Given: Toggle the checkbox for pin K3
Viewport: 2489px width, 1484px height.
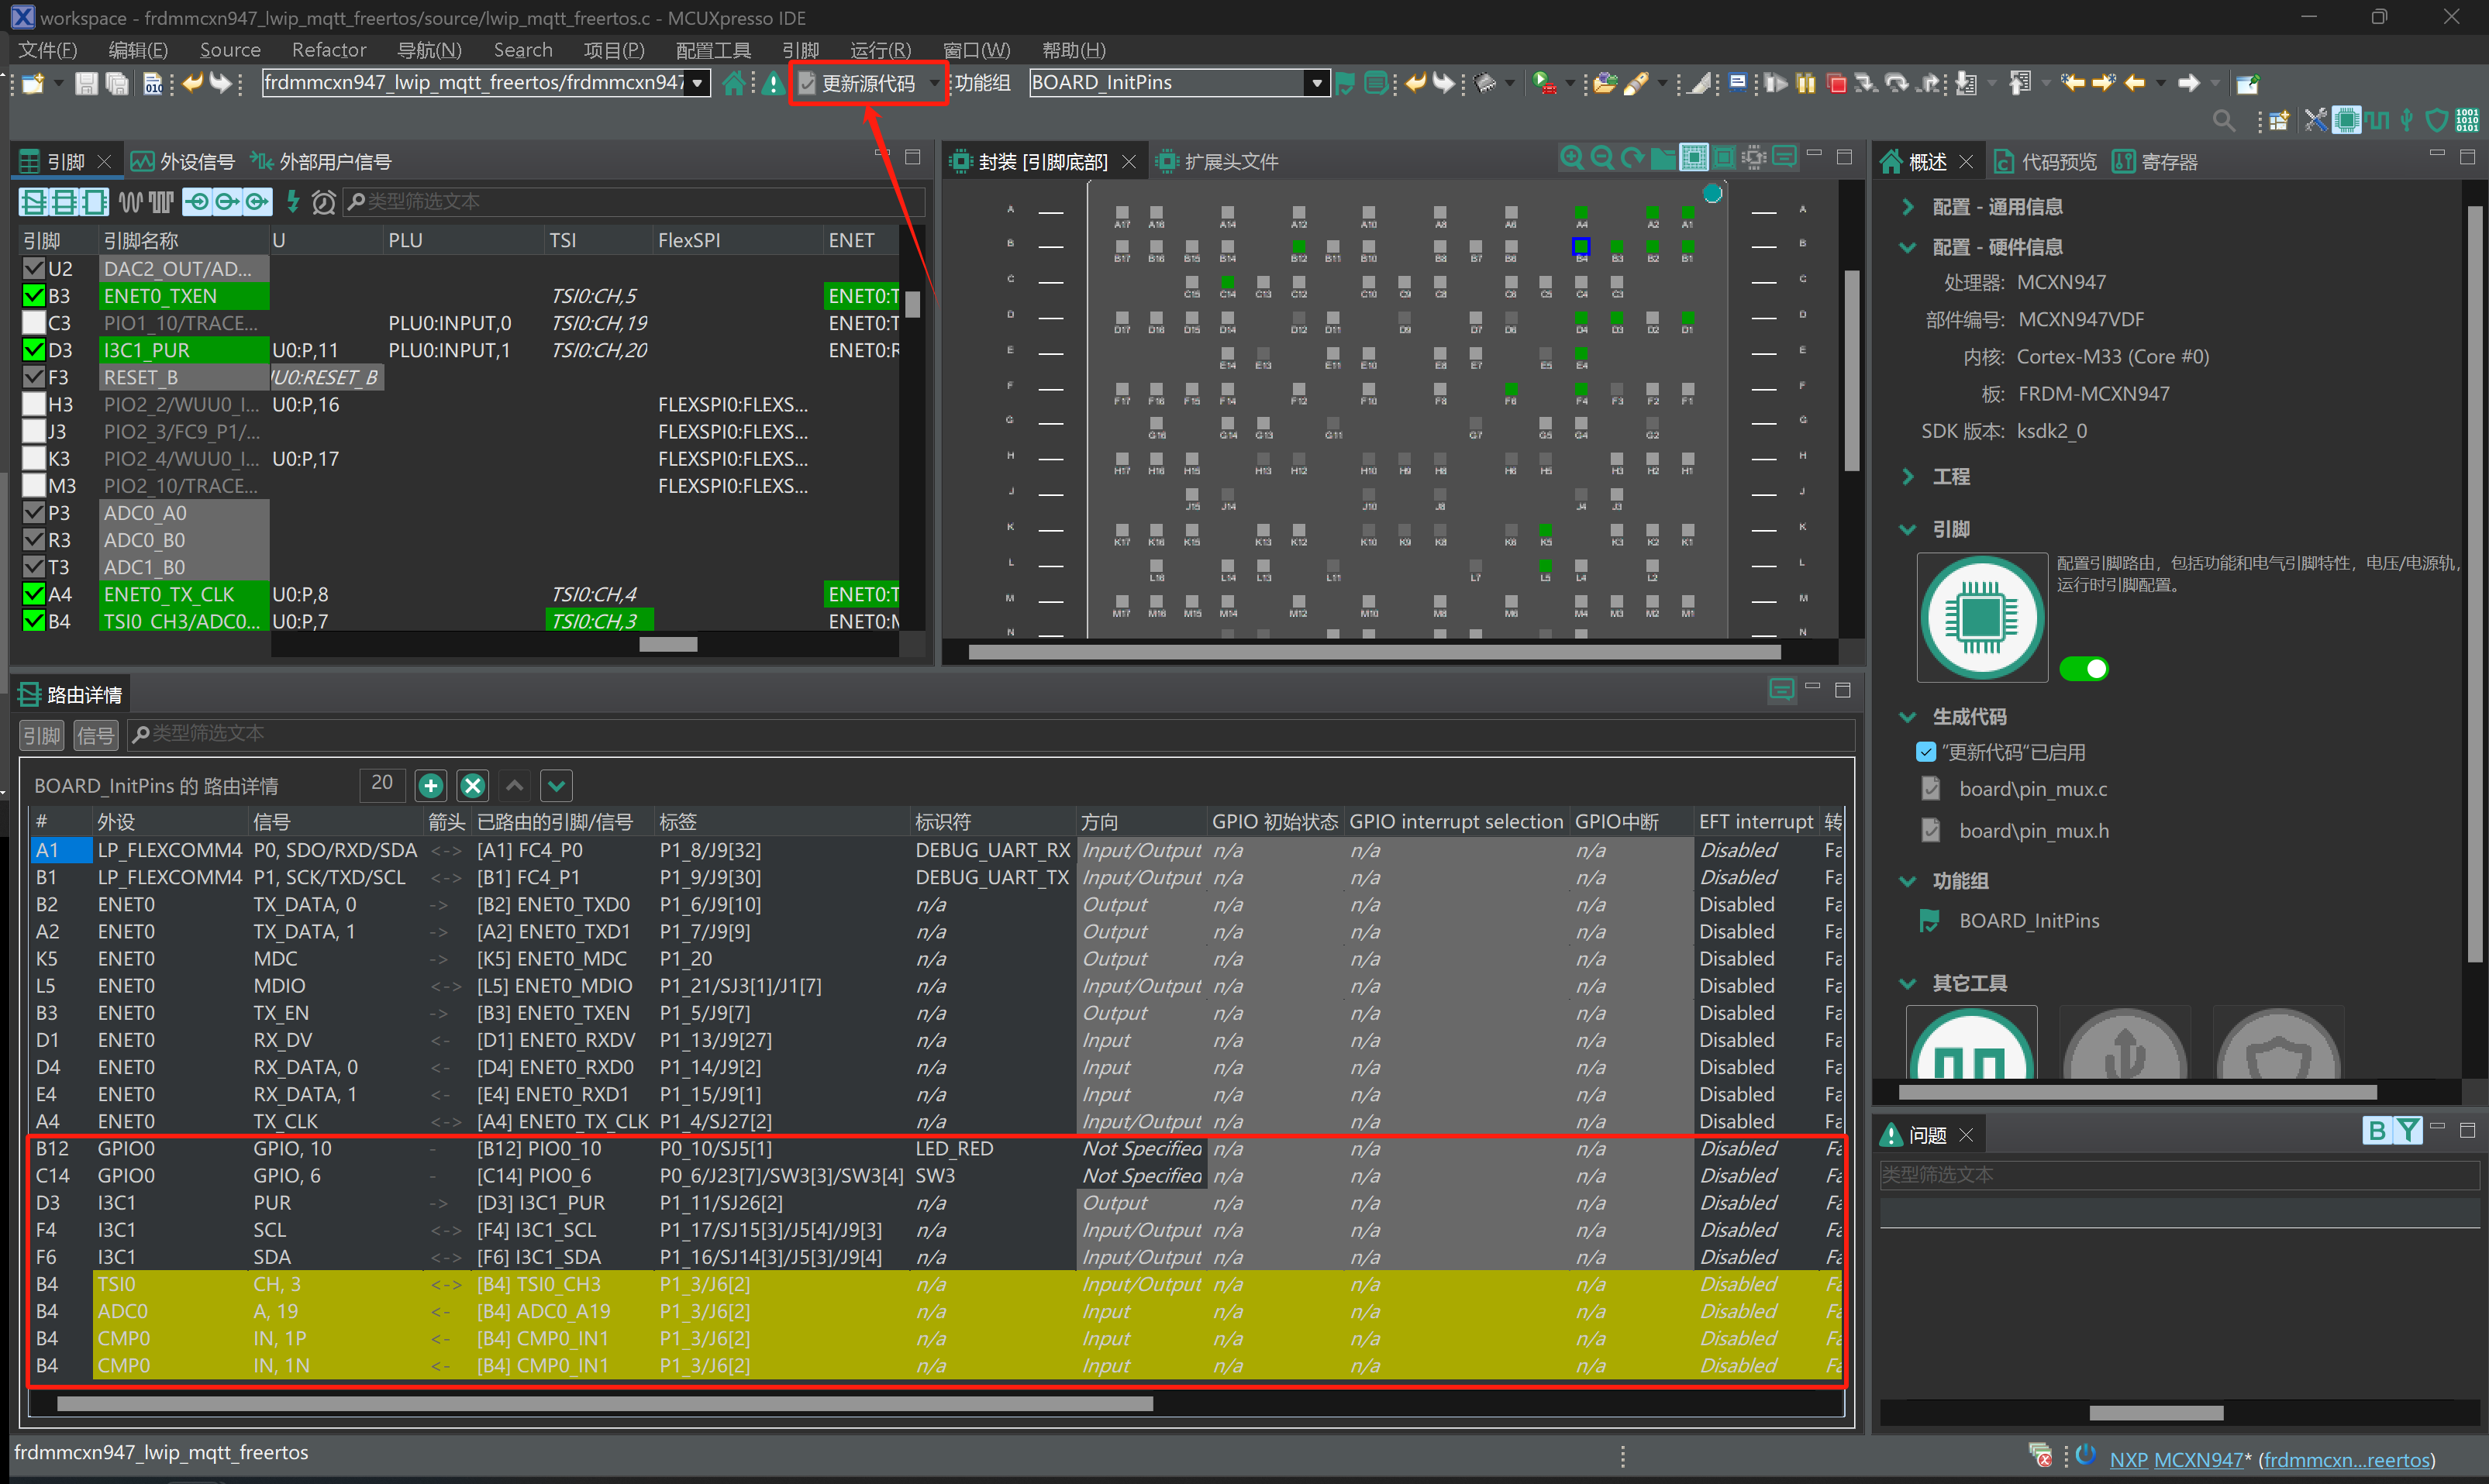Looking at the screenshot, I should (34, 458).
